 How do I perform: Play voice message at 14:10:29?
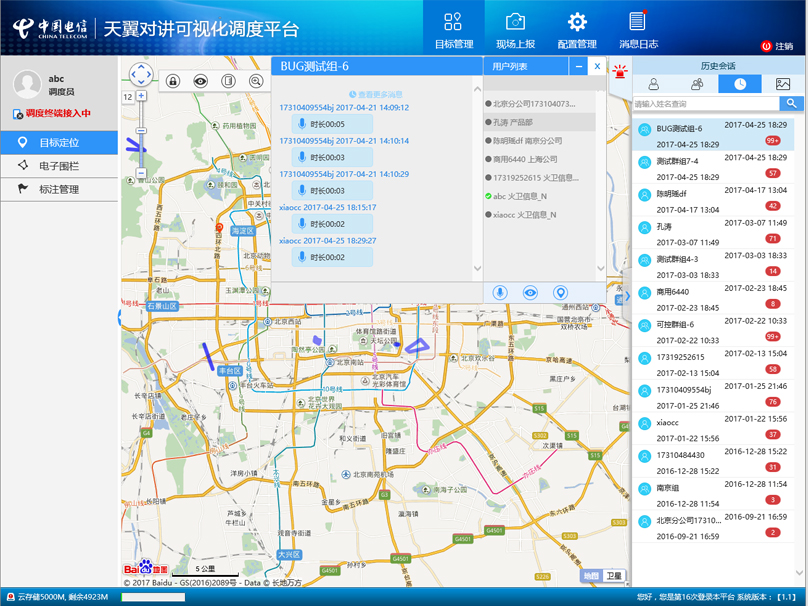point(332,191)
